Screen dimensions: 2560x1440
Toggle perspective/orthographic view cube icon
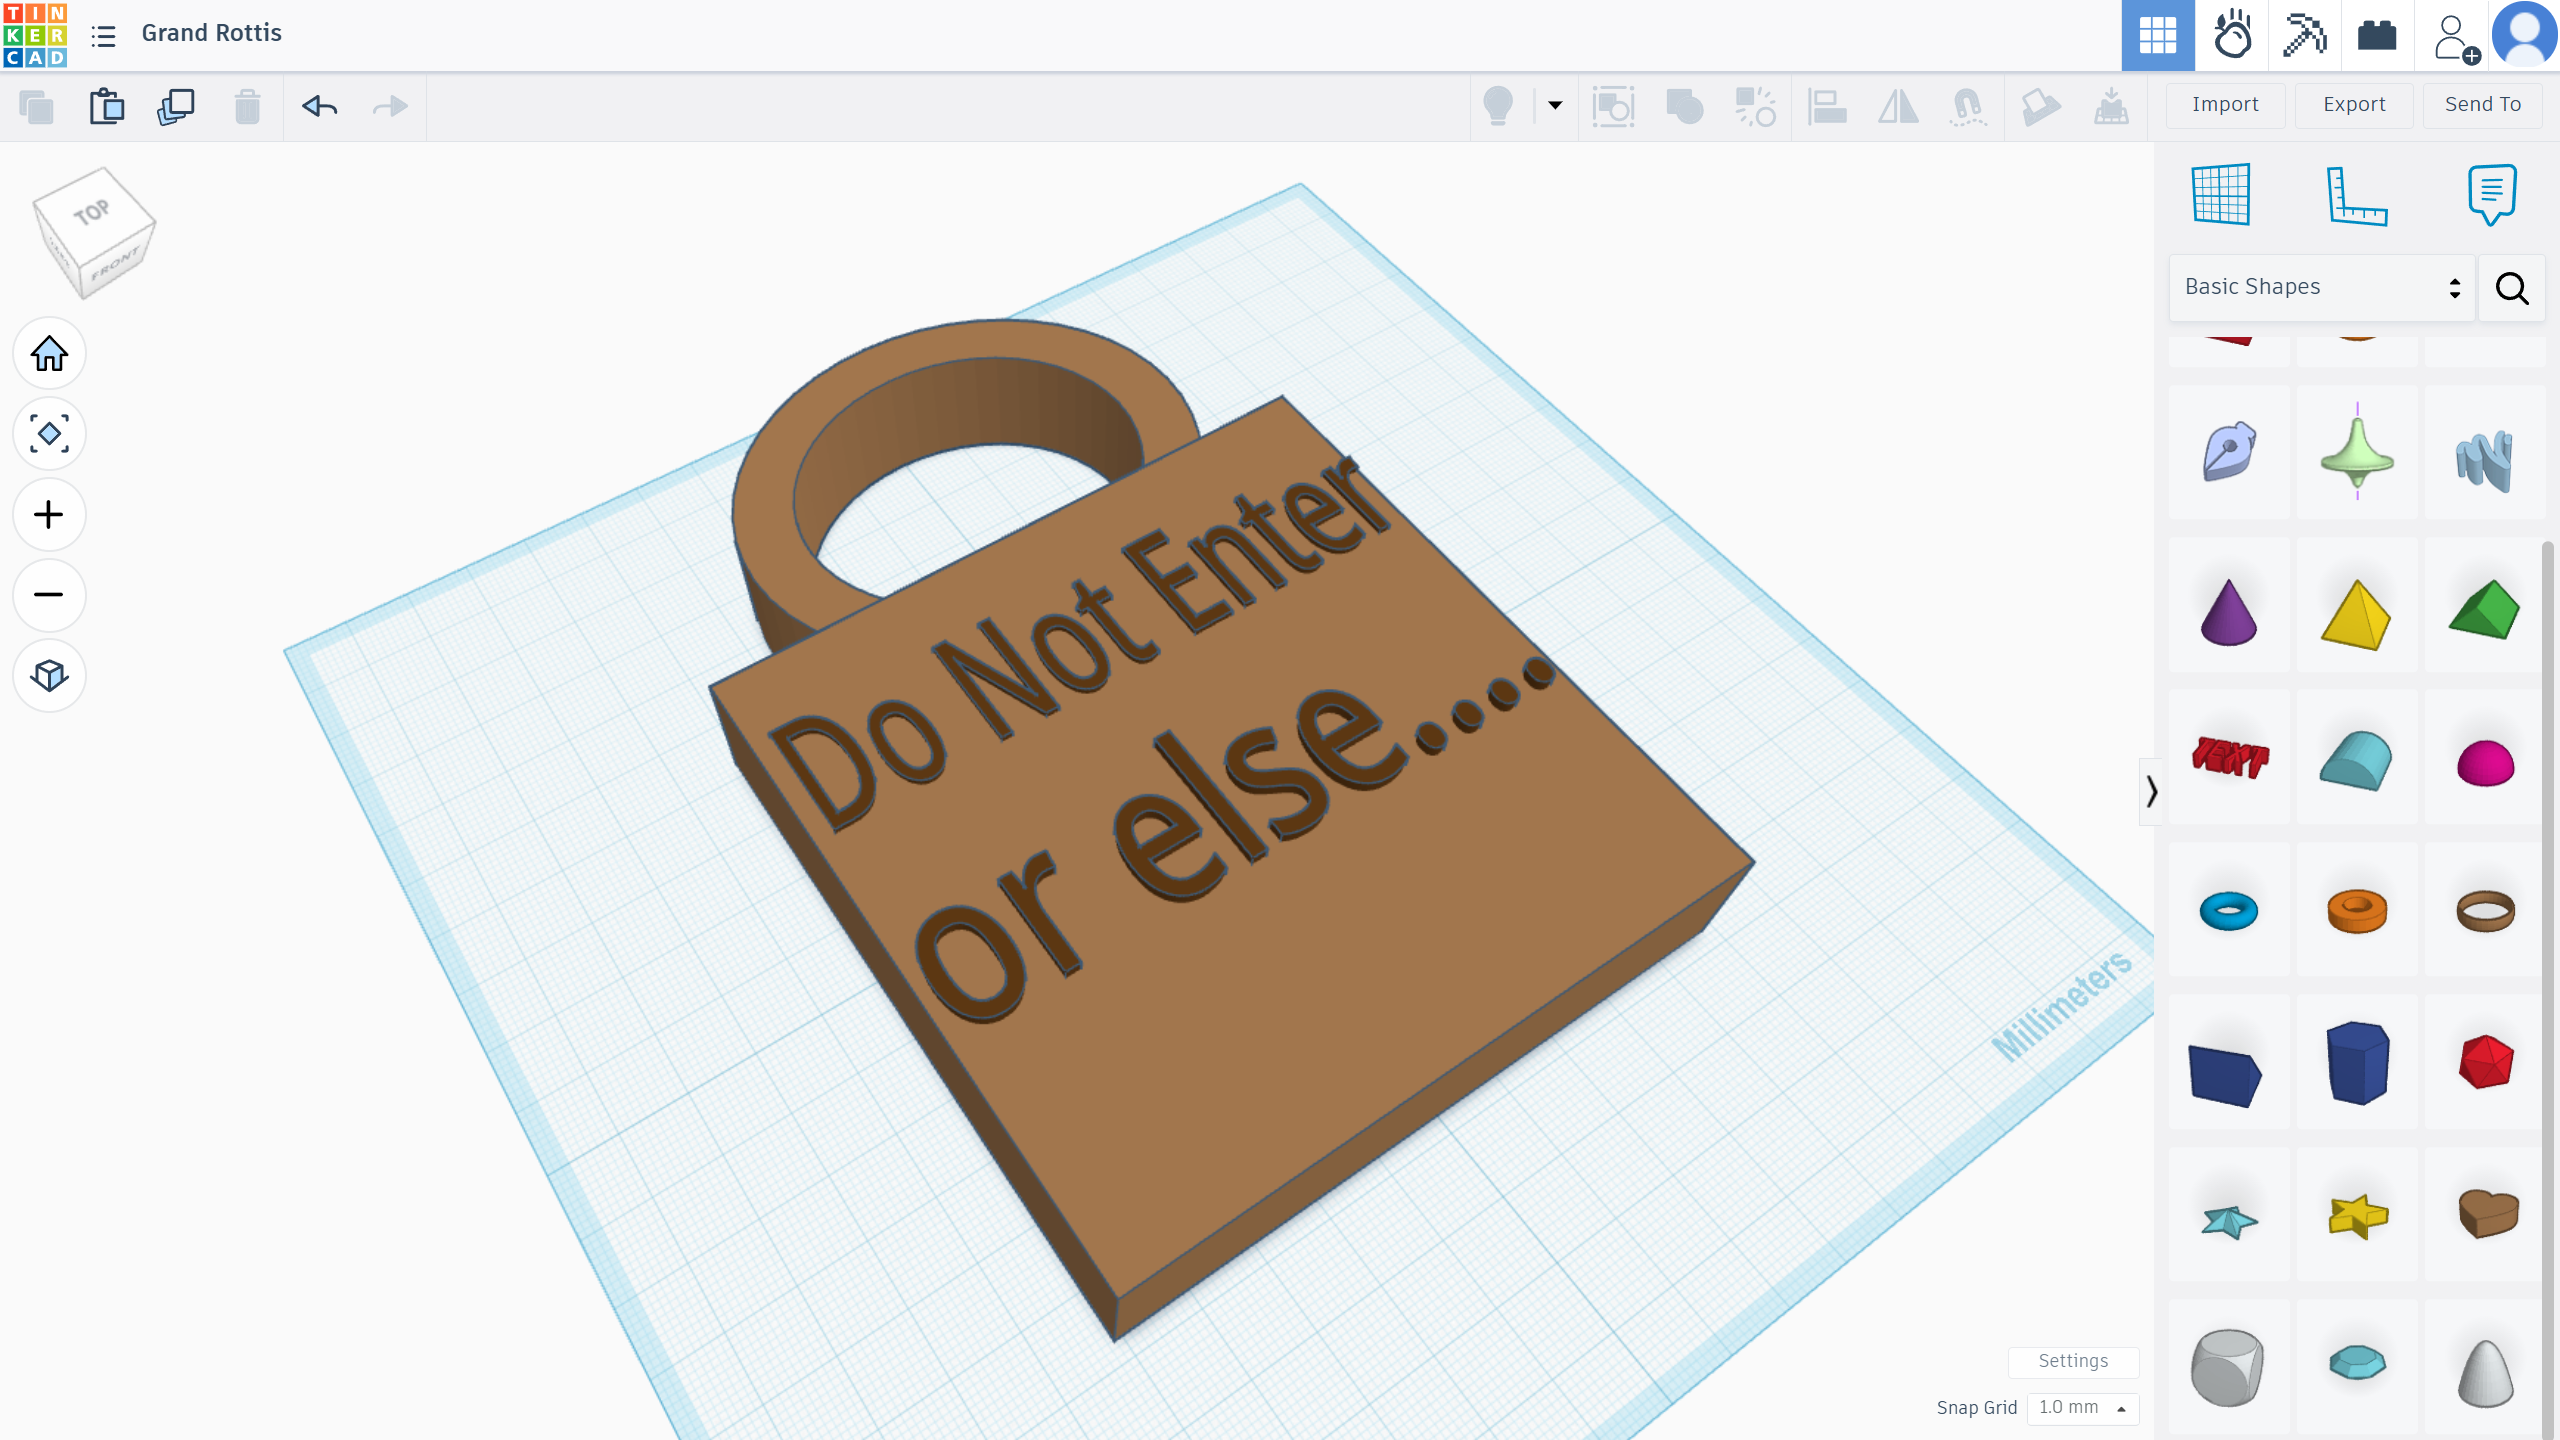49,676
